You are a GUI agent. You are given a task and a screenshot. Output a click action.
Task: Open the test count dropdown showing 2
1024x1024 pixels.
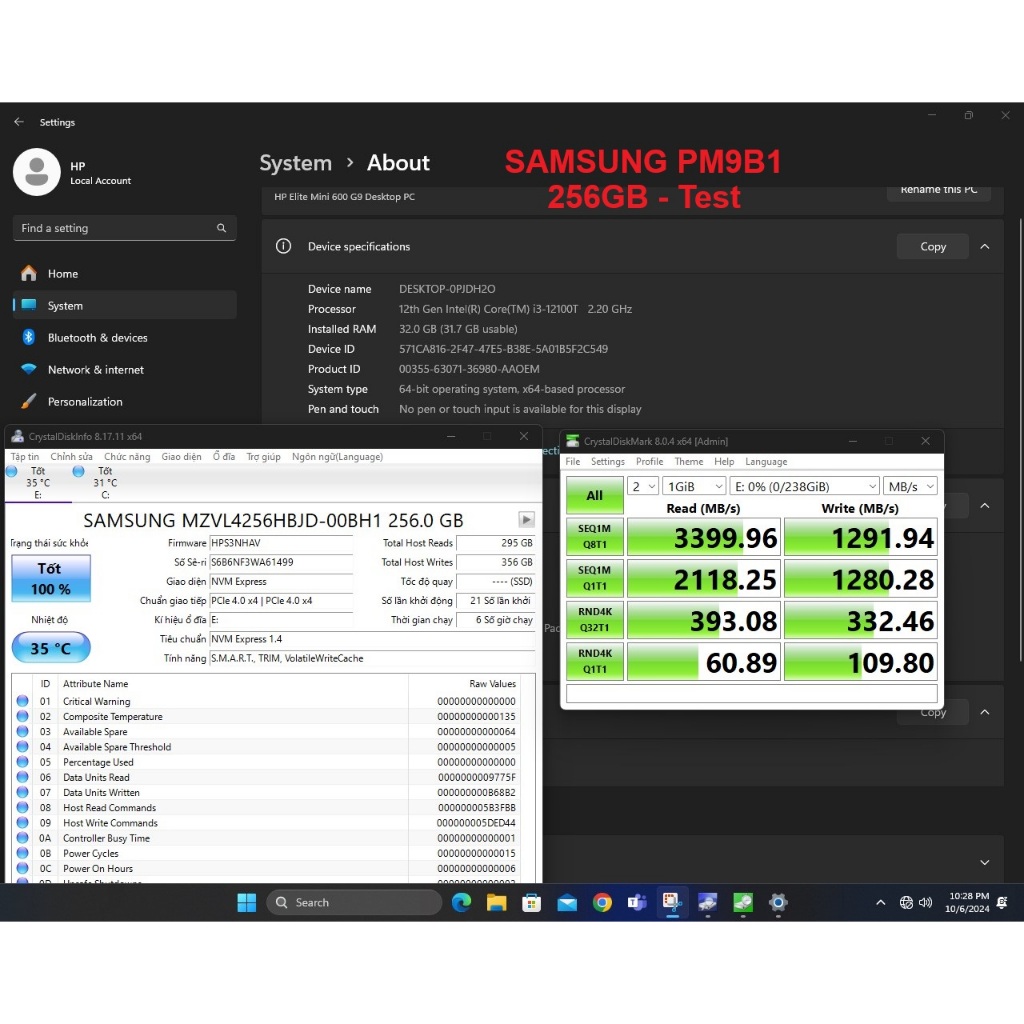point(643,486)
